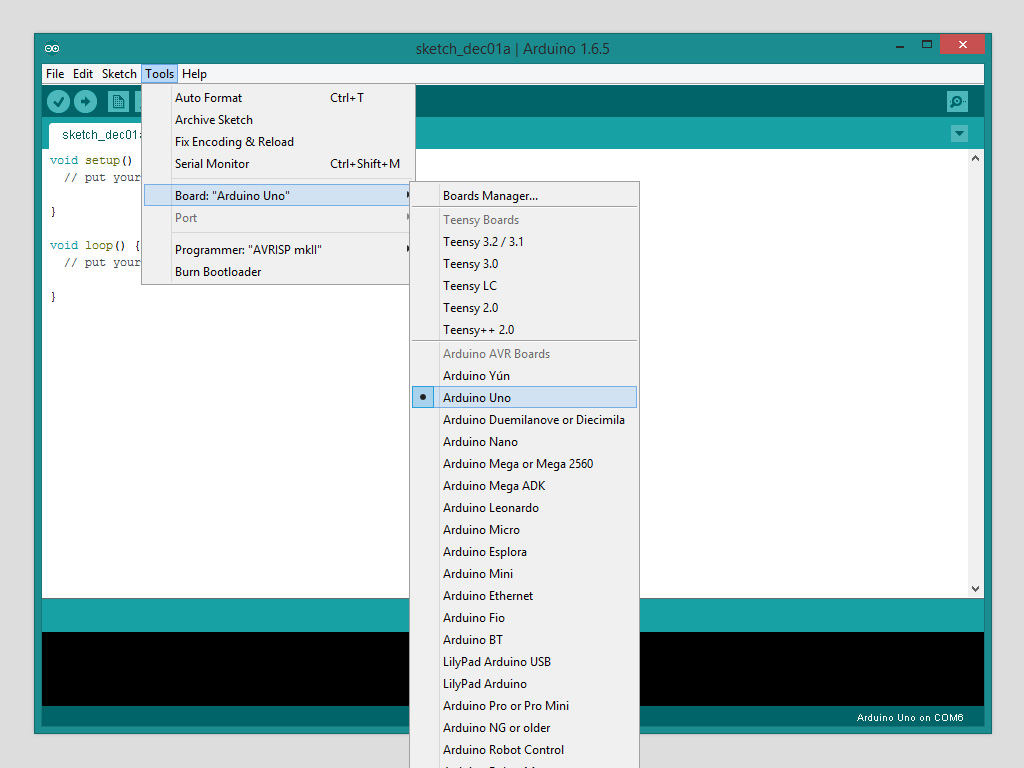Screen dimensions: 1024x768
Task: Choose Archive Sketch menu entry
Action: tap(278, 120)
